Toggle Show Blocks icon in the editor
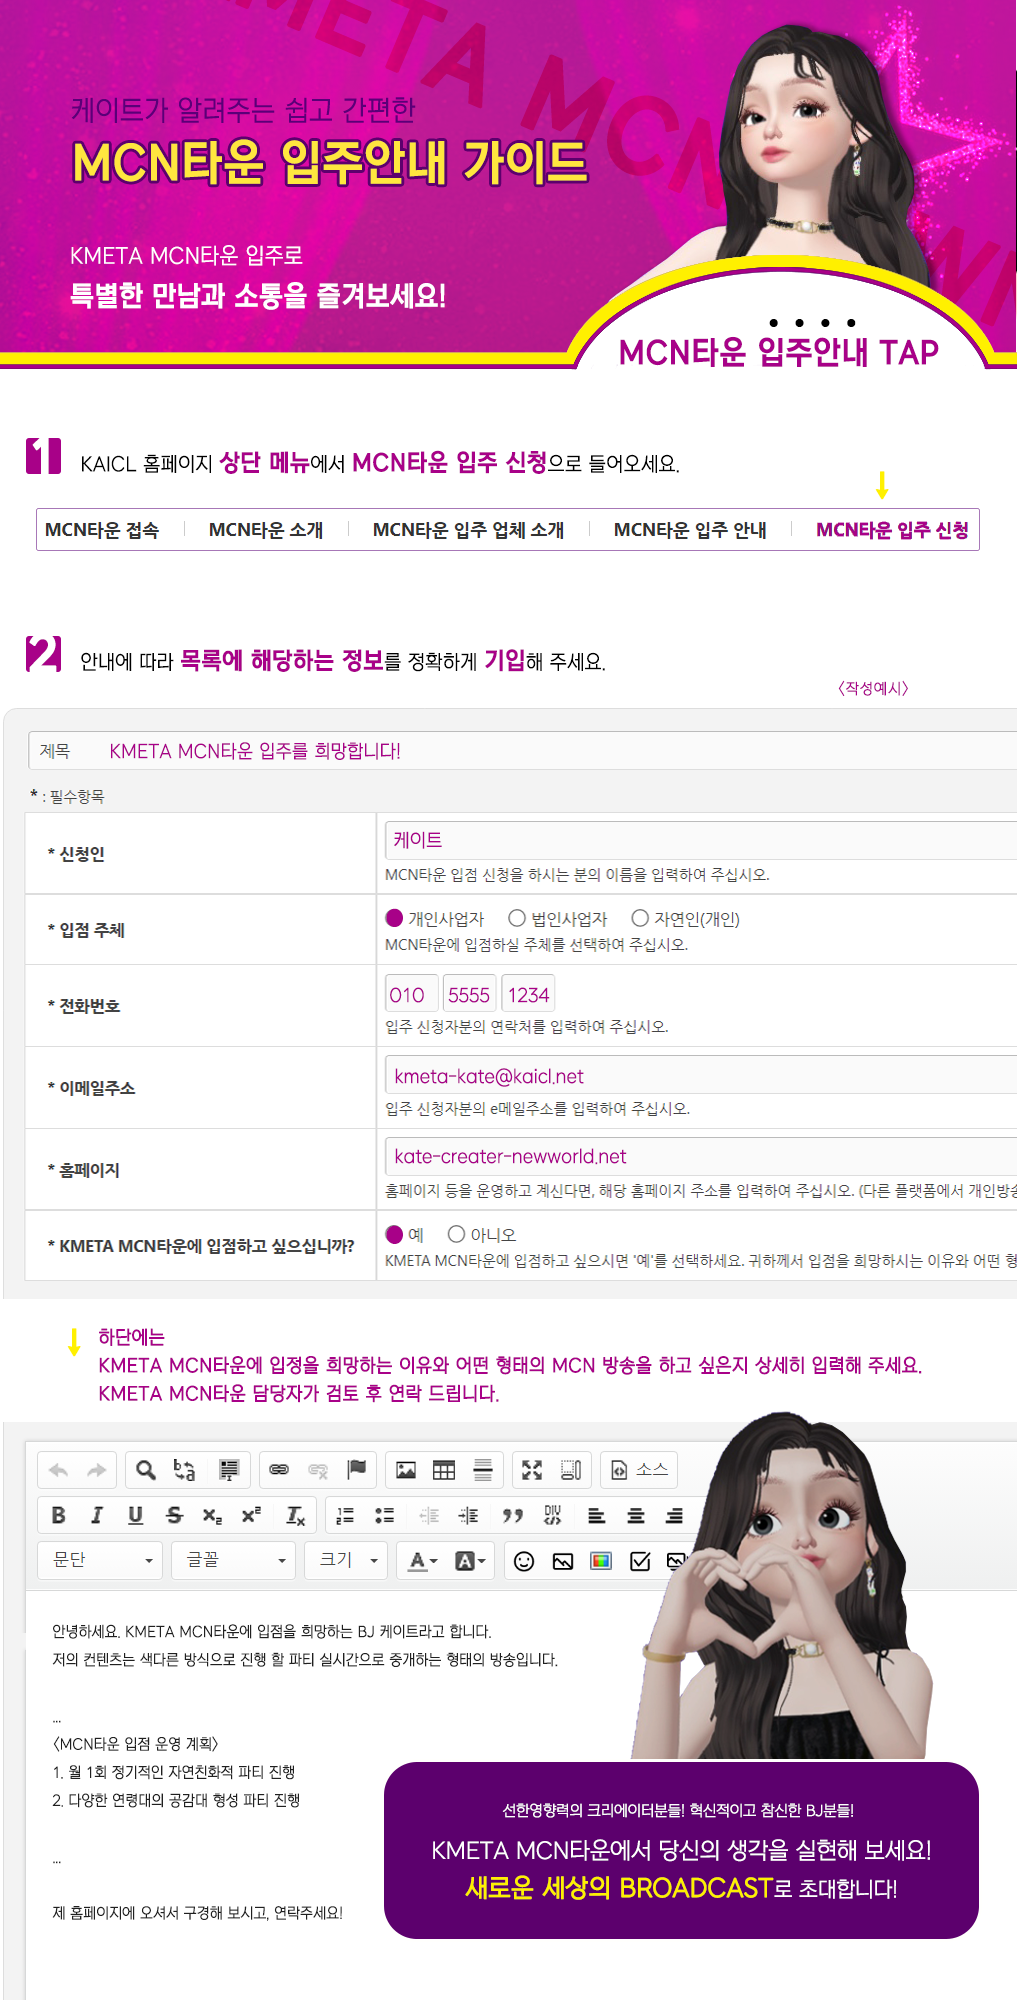Viewport: 1017px width, 2000px height. pyautogui.click(x=571, y=1470)
